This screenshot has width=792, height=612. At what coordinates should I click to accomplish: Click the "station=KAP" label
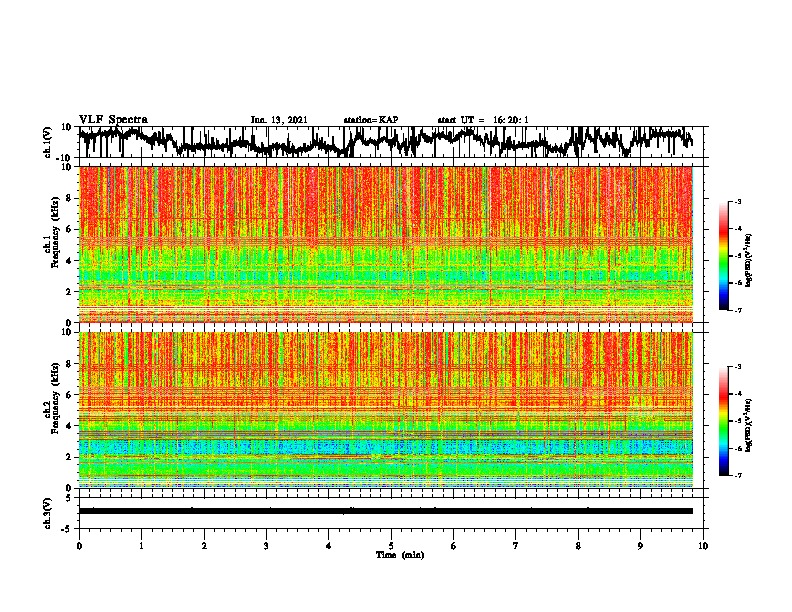tap(371, 120)
